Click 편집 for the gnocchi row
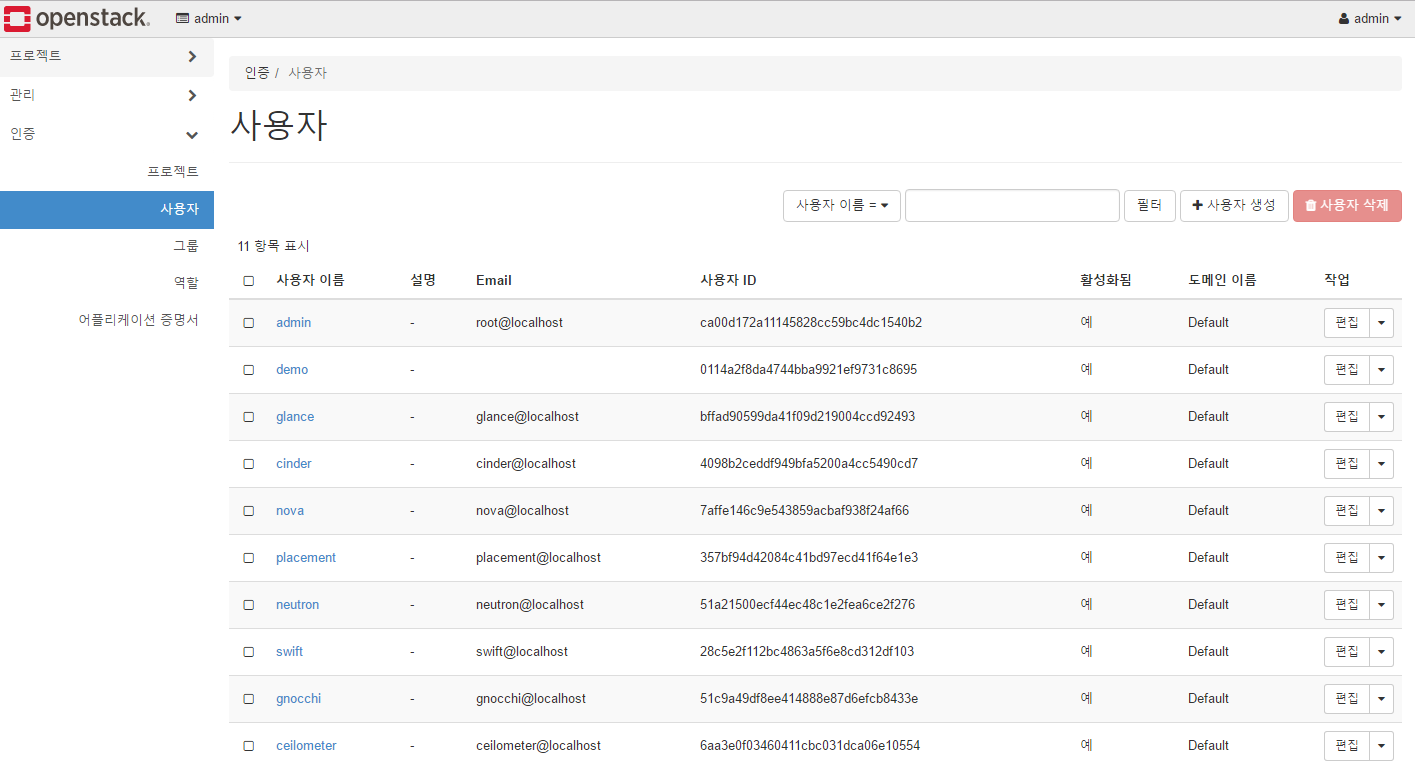The width and height of the screenshot is (1415, 768). coord(1346,699)
